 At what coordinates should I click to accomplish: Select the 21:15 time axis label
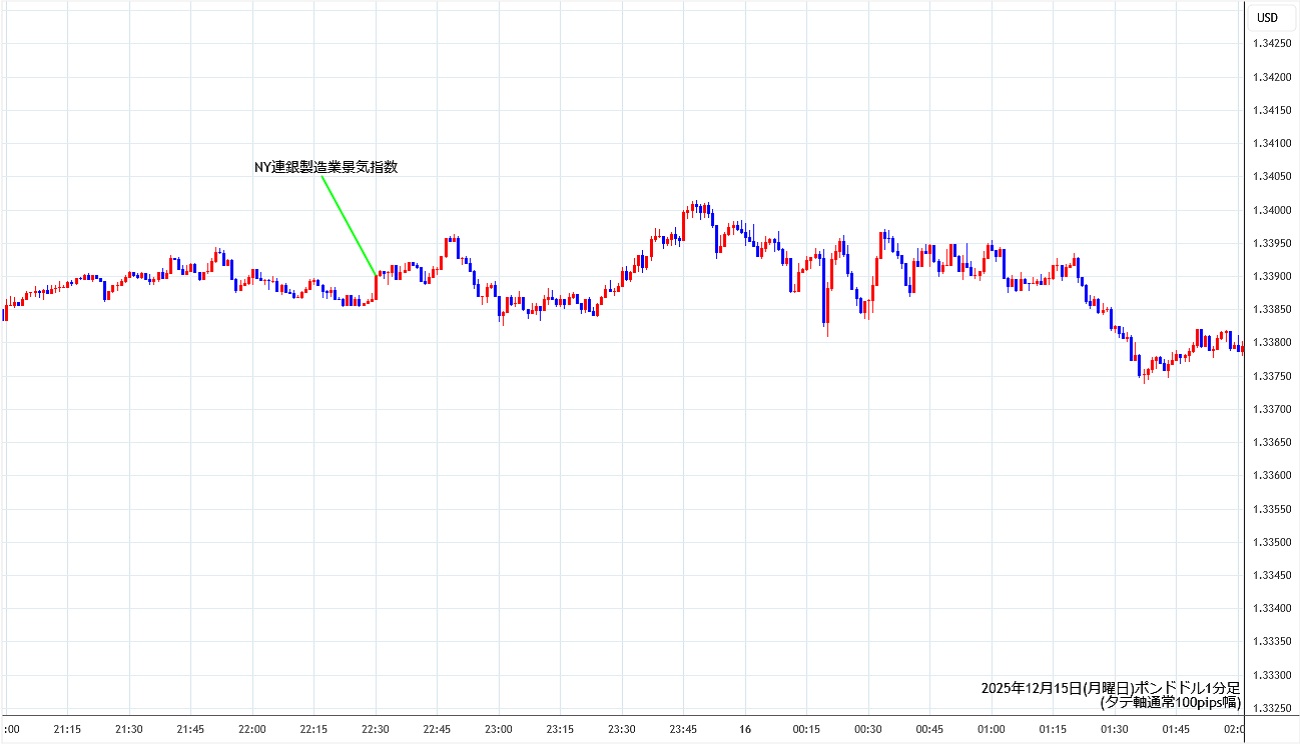pyautogui.click(x=67, y=730)
